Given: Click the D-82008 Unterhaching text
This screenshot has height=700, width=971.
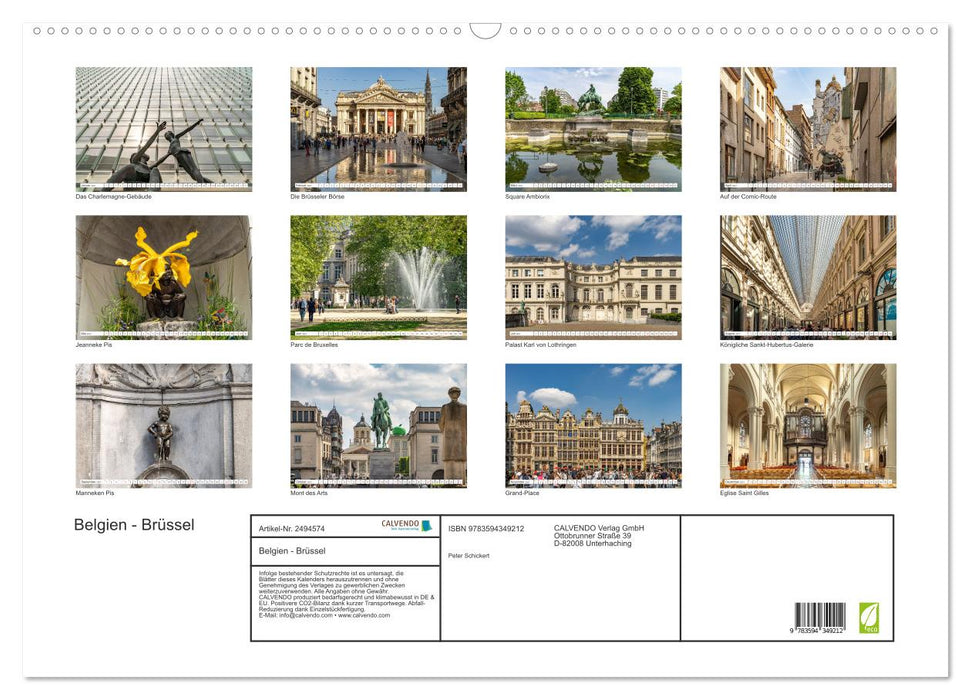Looking at the screenshot, I should (x=593, y=543).
